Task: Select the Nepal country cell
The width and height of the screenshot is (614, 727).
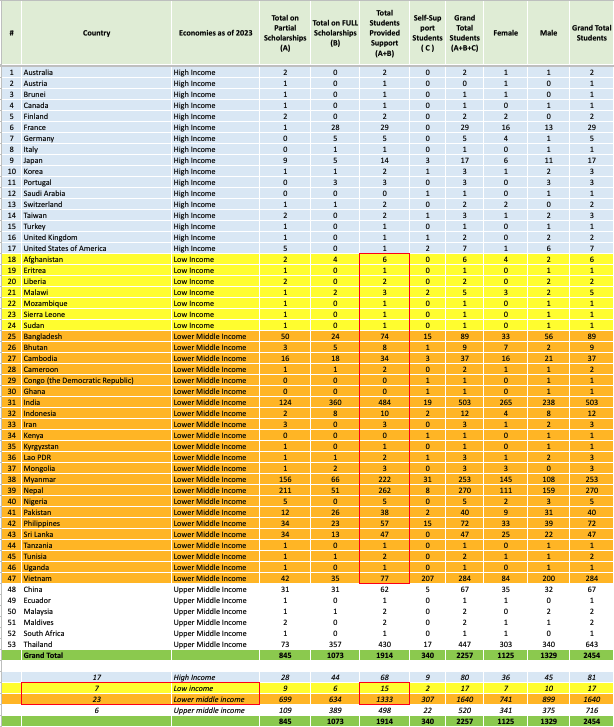Action: 96,491
